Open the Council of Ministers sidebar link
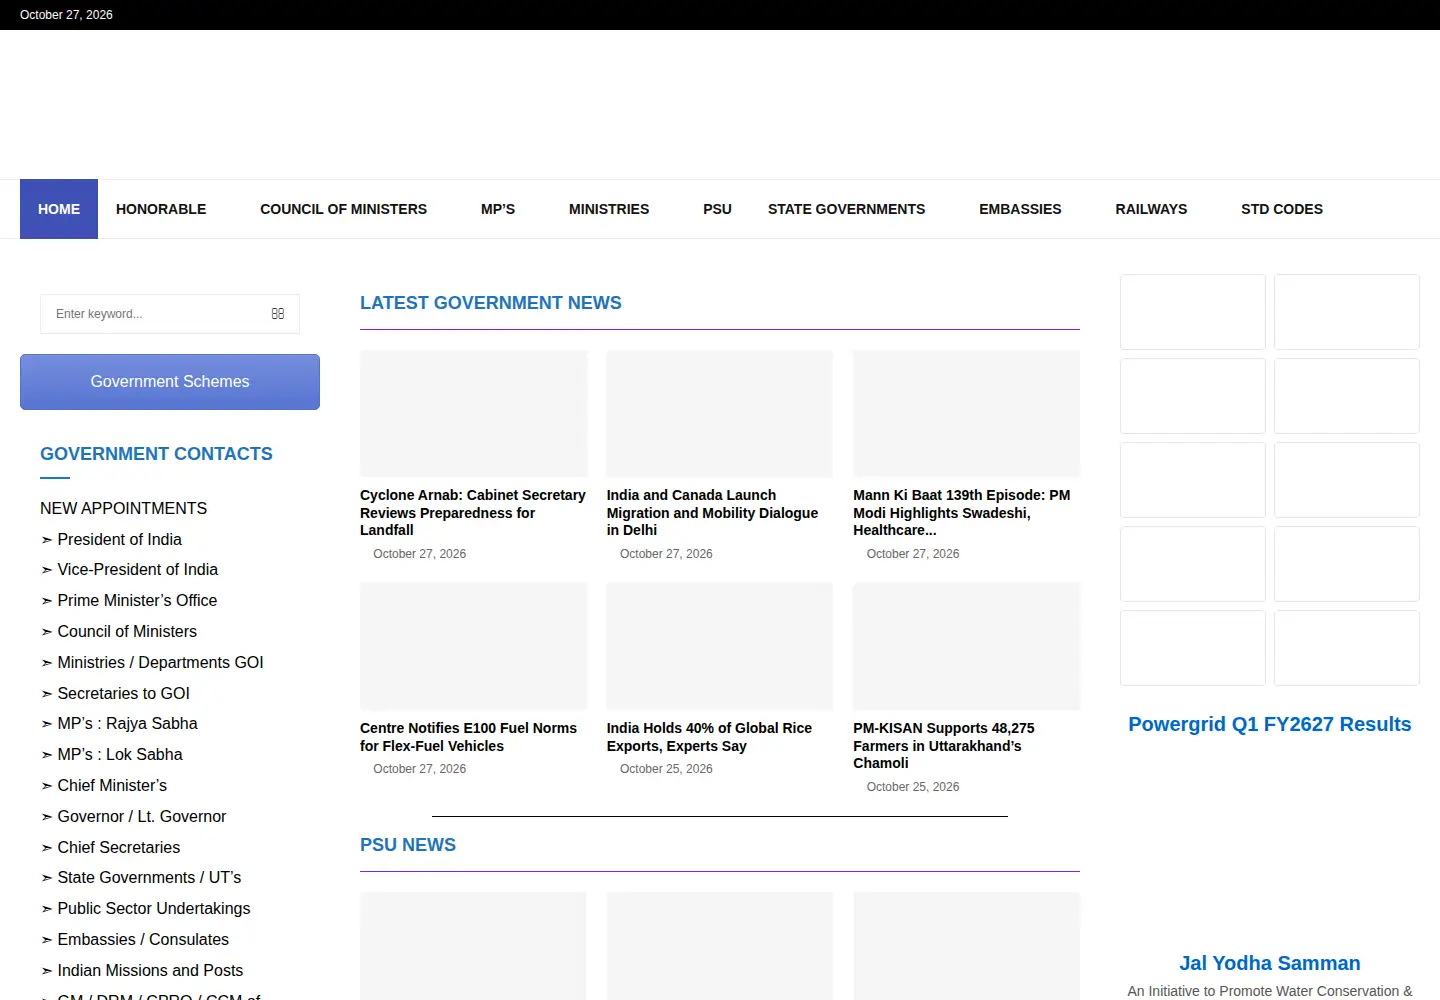The image size is (1440, 1000). click(127, 632)
